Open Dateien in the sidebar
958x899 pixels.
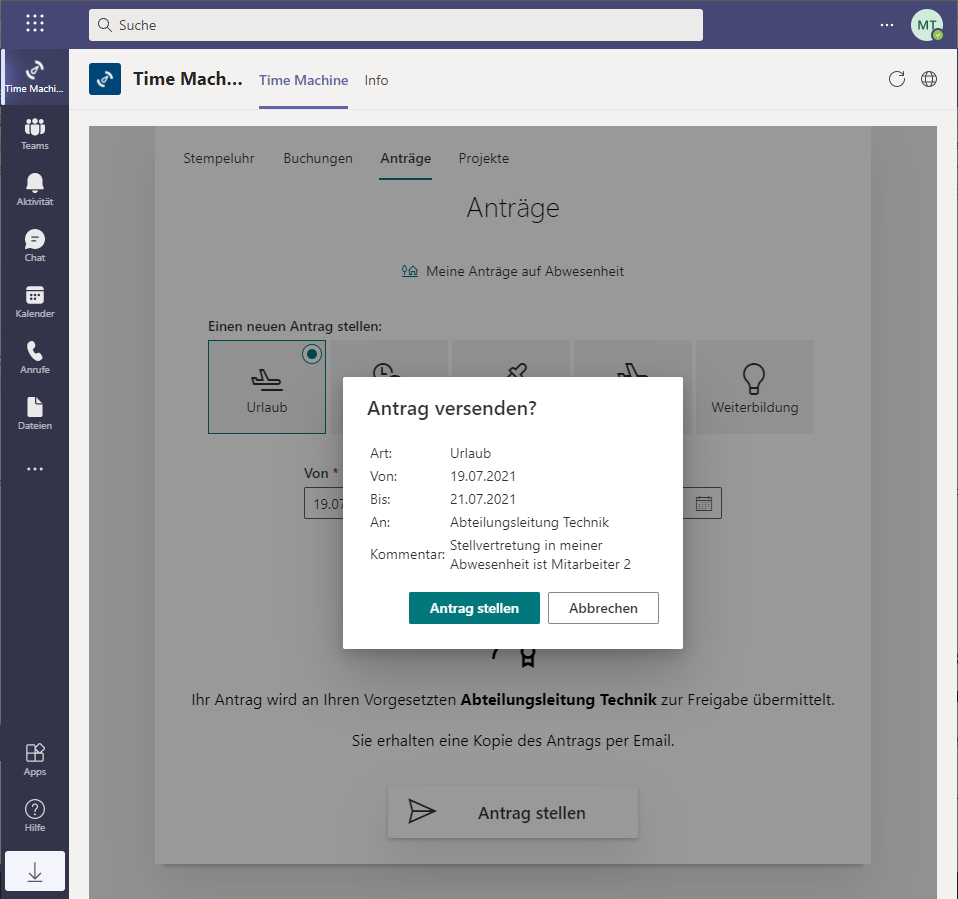point(35,413)
